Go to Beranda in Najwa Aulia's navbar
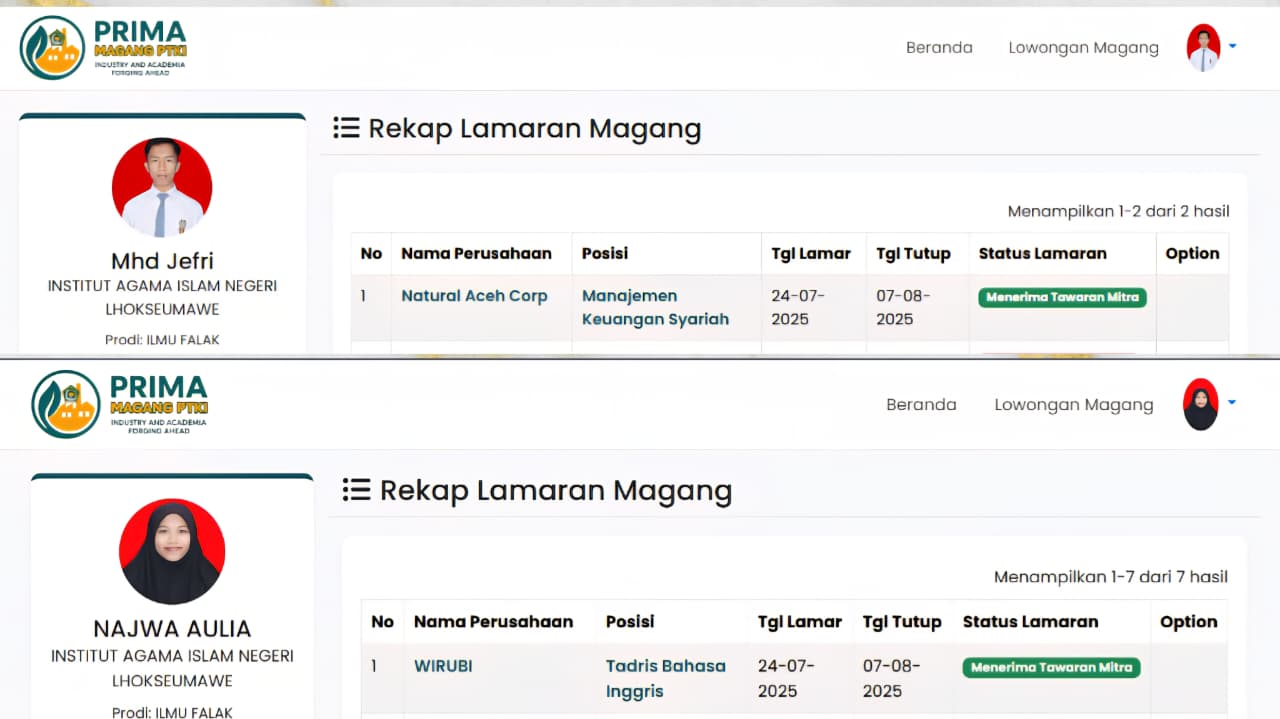 921,404
